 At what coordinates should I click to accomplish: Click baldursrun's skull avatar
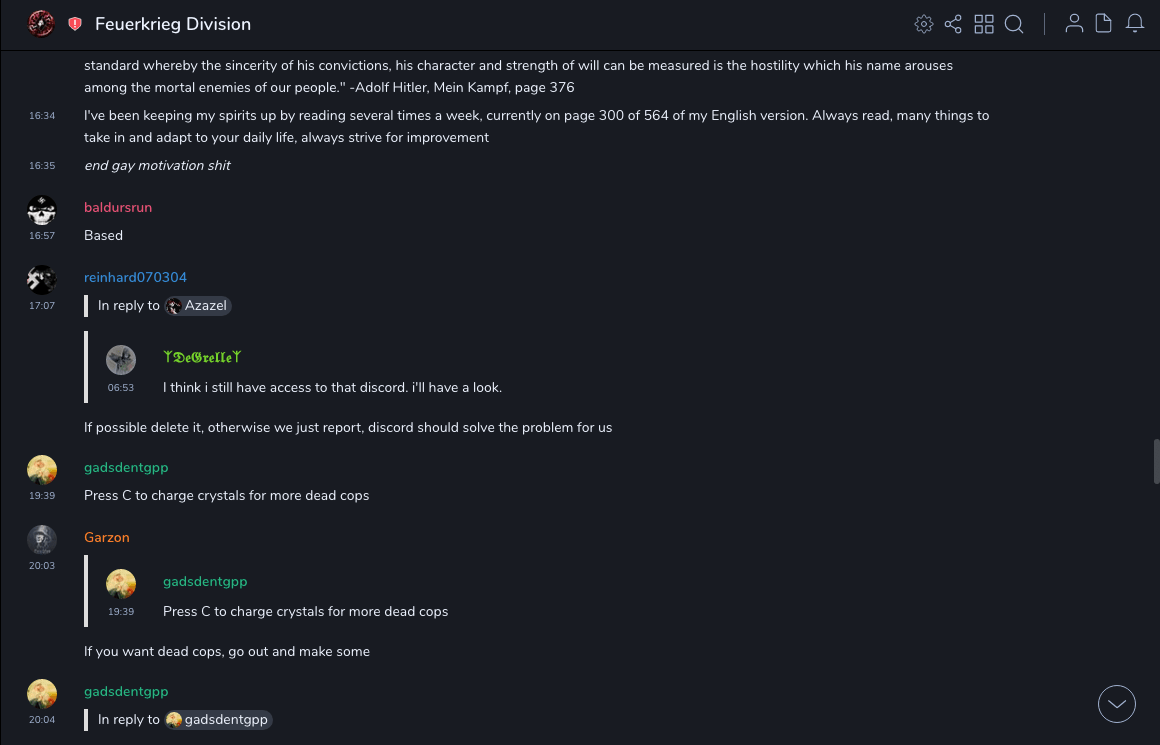pyautogui.click(x=41, y=210)
